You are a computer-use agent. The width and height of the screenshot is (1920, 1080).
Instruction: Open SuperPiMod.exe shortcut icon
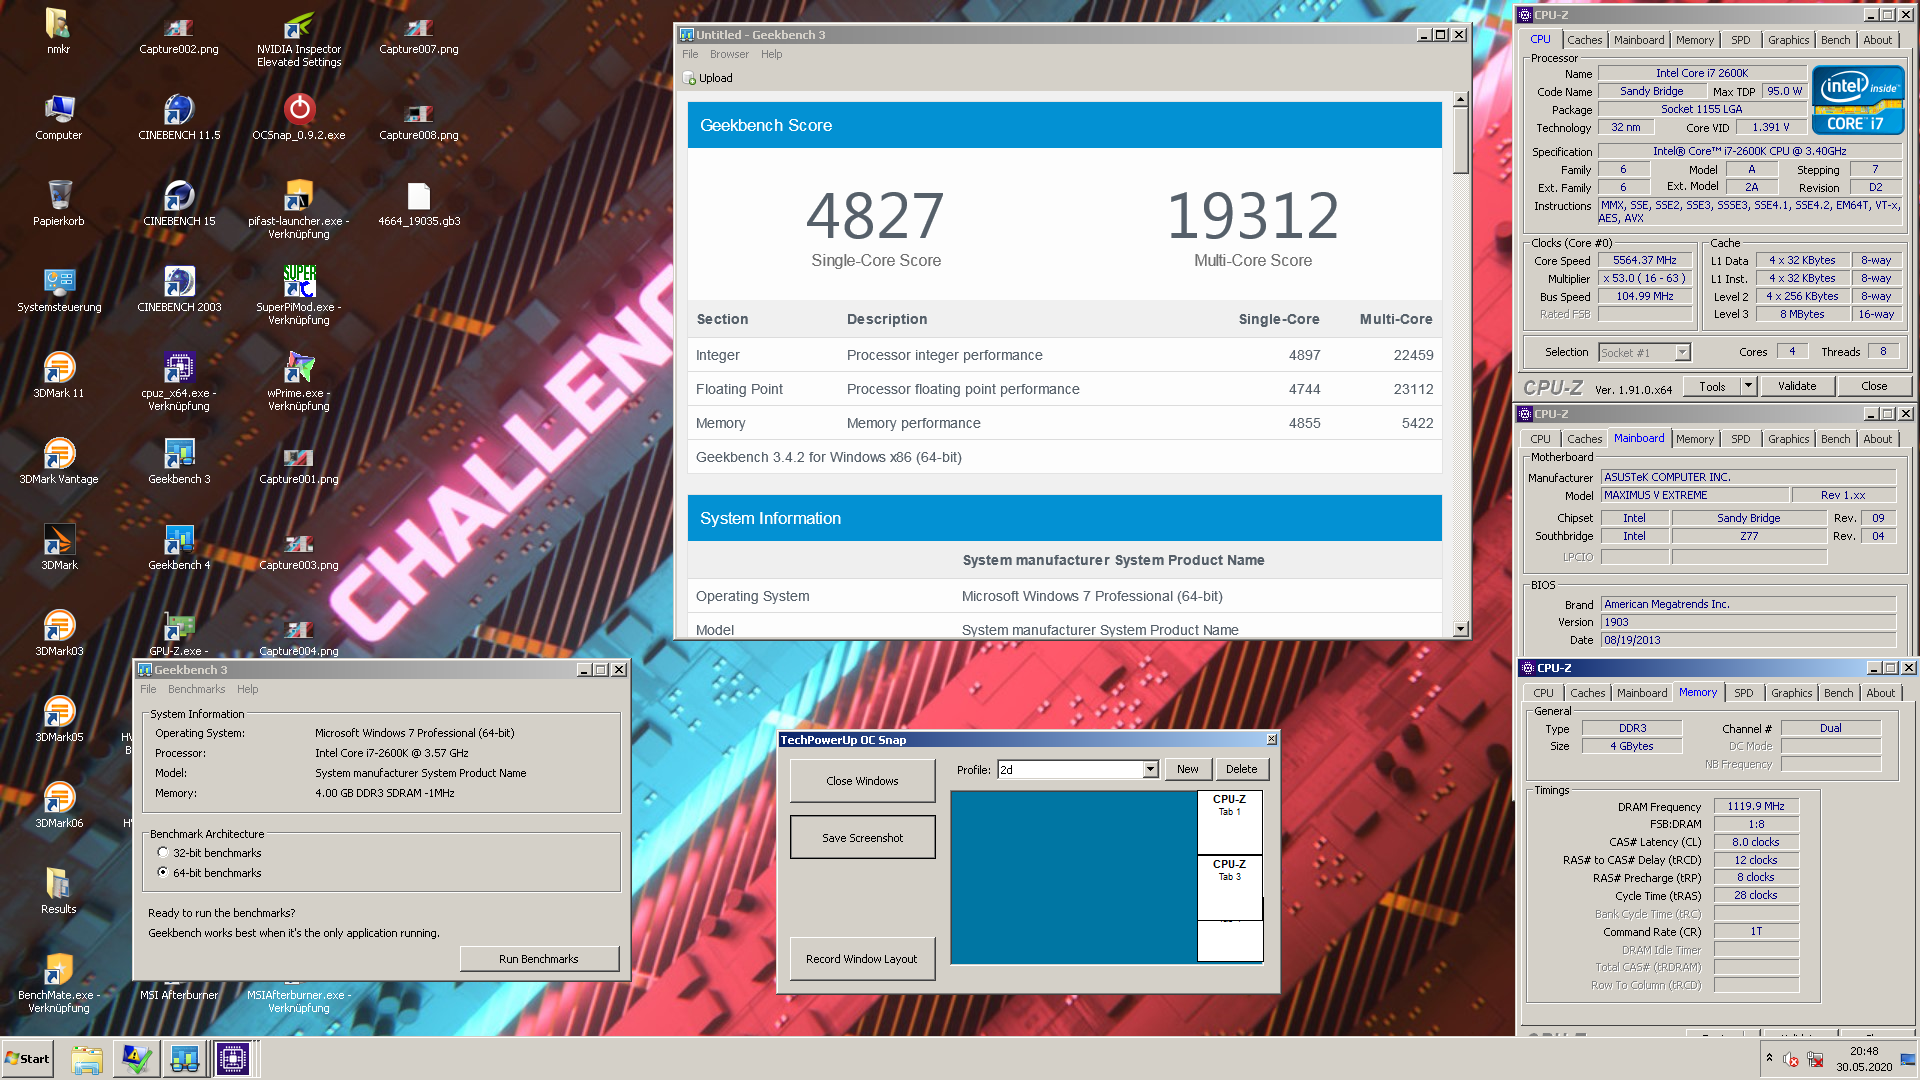[298, 295]
